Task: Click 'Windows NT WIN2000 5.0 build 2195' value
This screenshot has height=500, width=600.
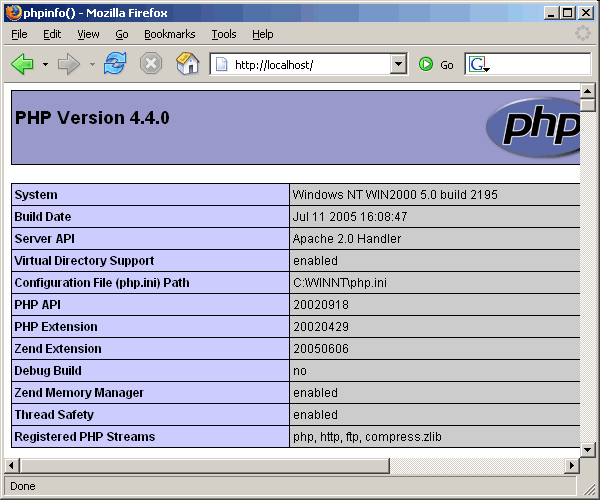Action: 395,195
